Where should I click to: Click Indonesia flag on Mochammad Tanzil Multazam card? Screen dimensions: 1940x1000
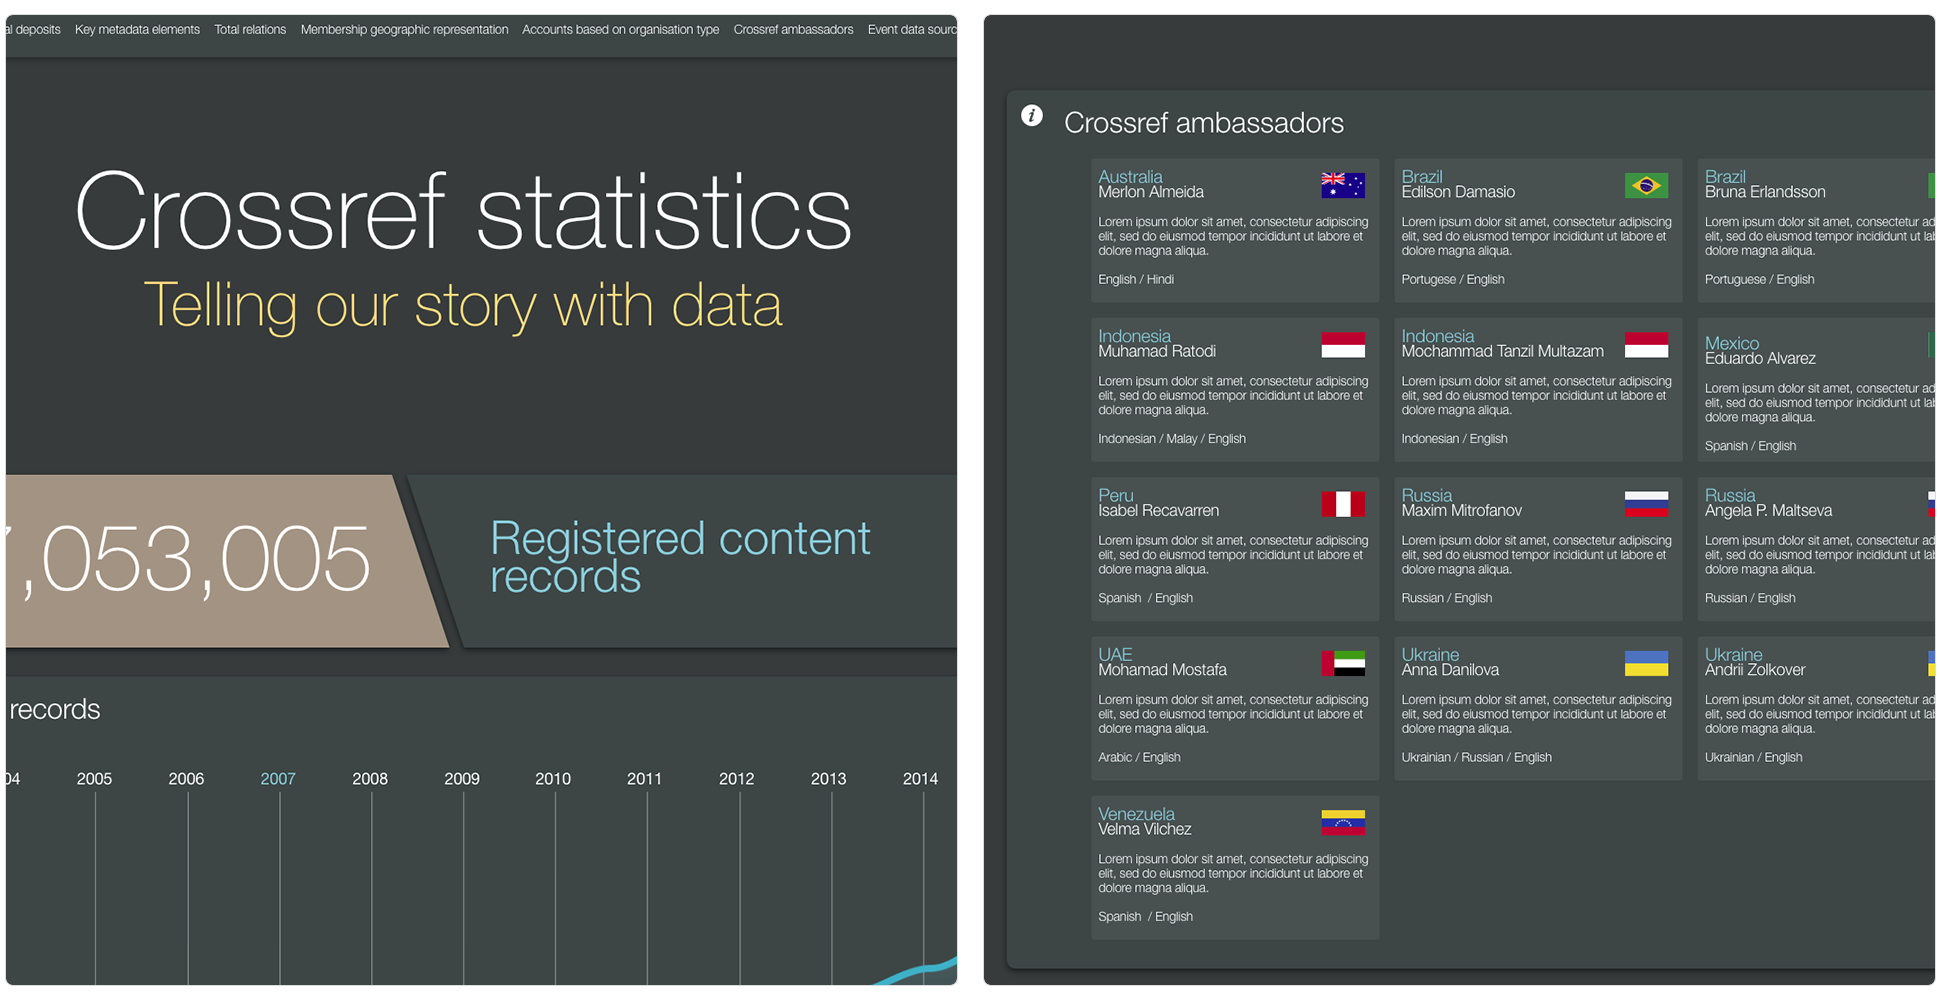pos(1645,345)
